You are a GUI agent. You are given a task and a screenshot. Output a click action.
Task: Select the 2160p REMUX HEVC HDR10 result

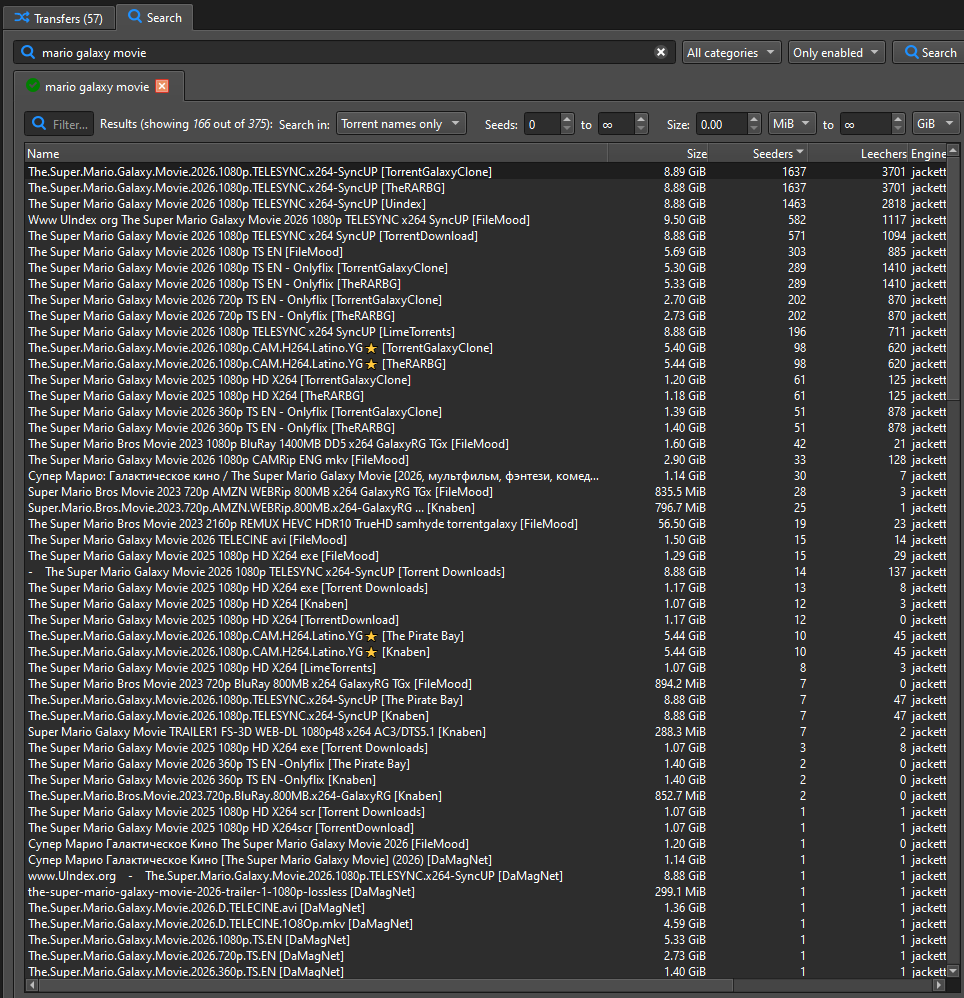pos(486,524)
